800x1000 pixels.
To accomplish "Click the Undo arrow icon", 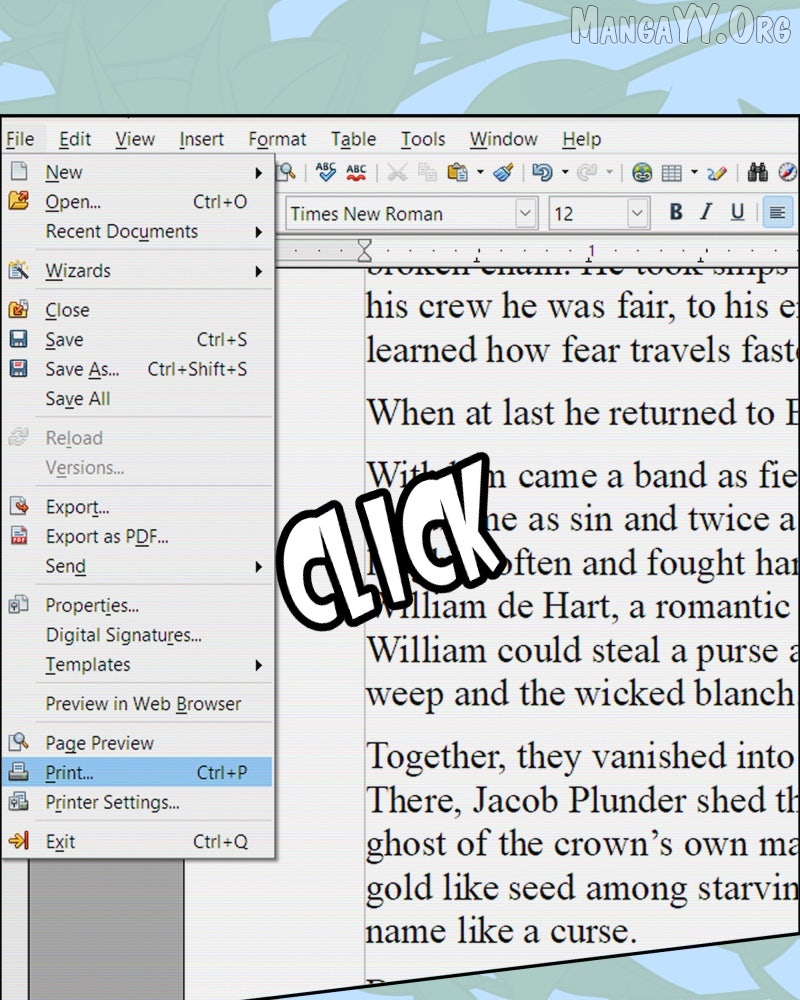I will point(542,172).
